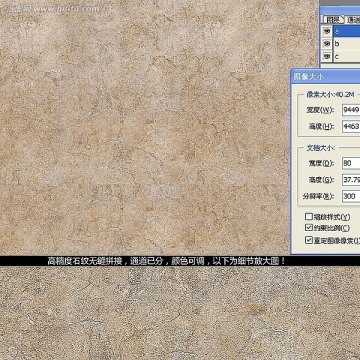Select layer c in the layers panel

click(346, 56)
